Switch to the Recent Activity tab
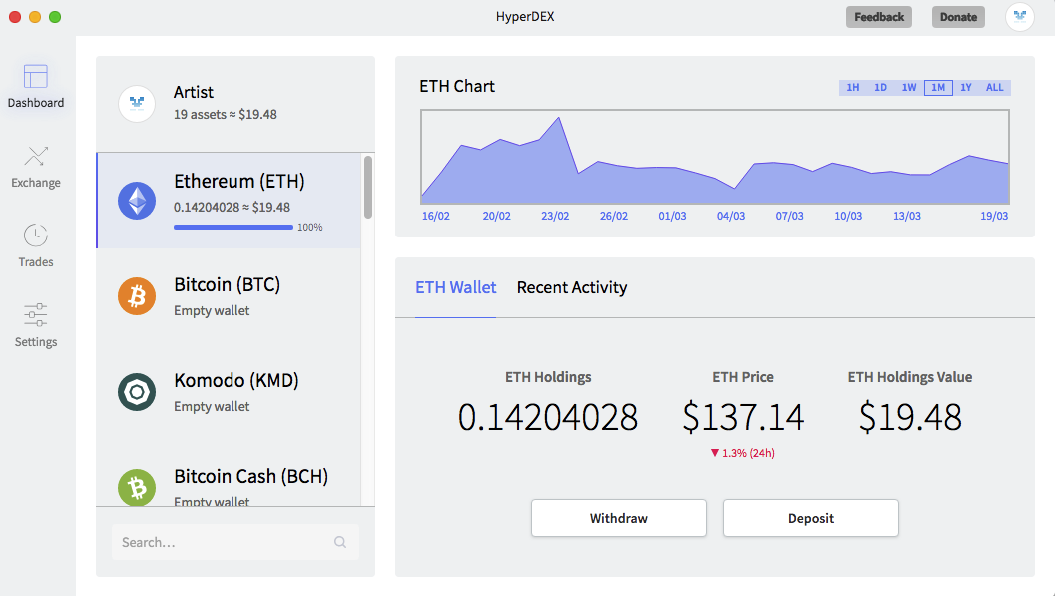The width and height of the screenshot is (1055, 596). 572,287
